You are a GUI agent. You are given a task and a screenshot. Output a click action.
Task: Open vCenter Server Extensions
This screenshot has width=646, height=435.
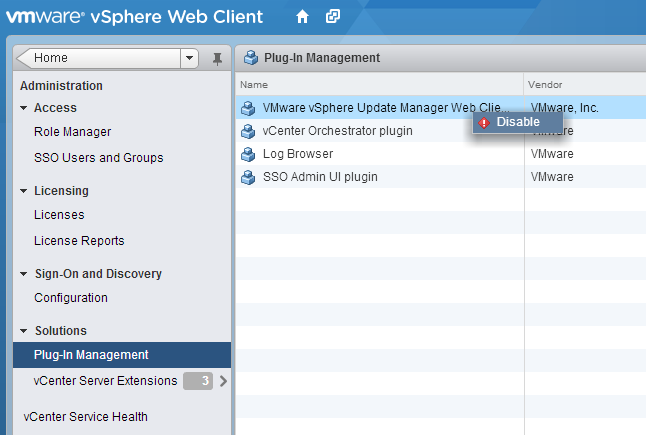pyautogui.click(x=105, y=381)
